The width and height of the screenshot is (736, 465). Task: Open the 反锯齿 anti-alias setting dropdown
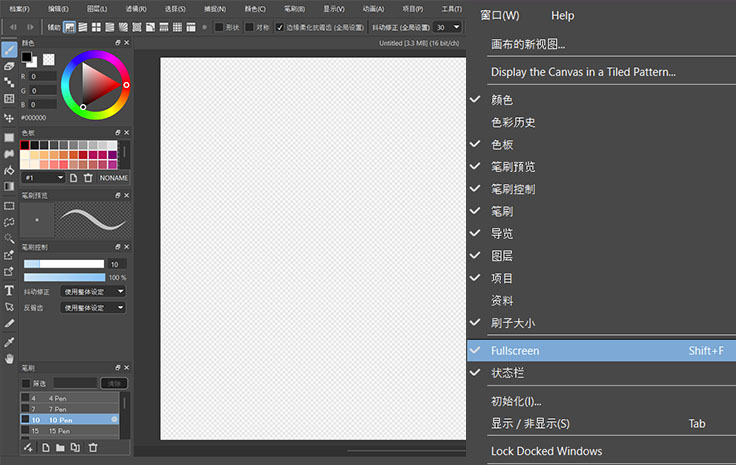click(93, 307)
